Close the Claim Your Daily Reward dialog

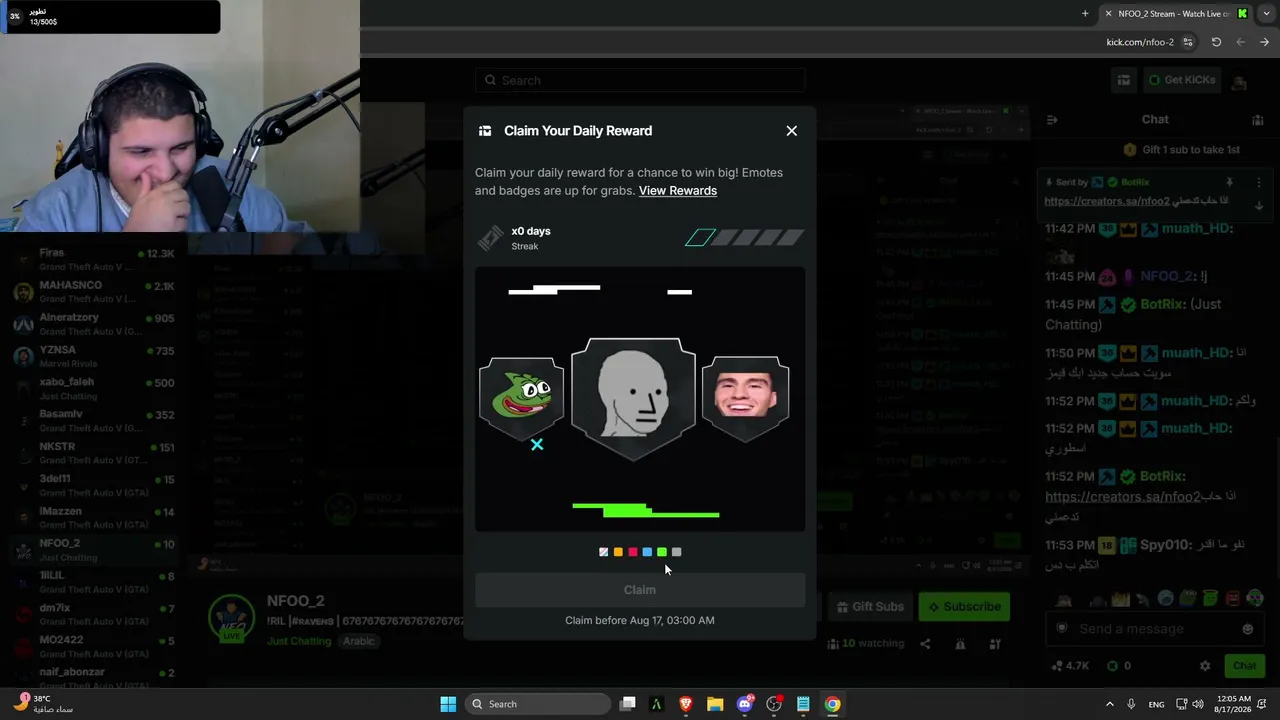coord(792,131)
